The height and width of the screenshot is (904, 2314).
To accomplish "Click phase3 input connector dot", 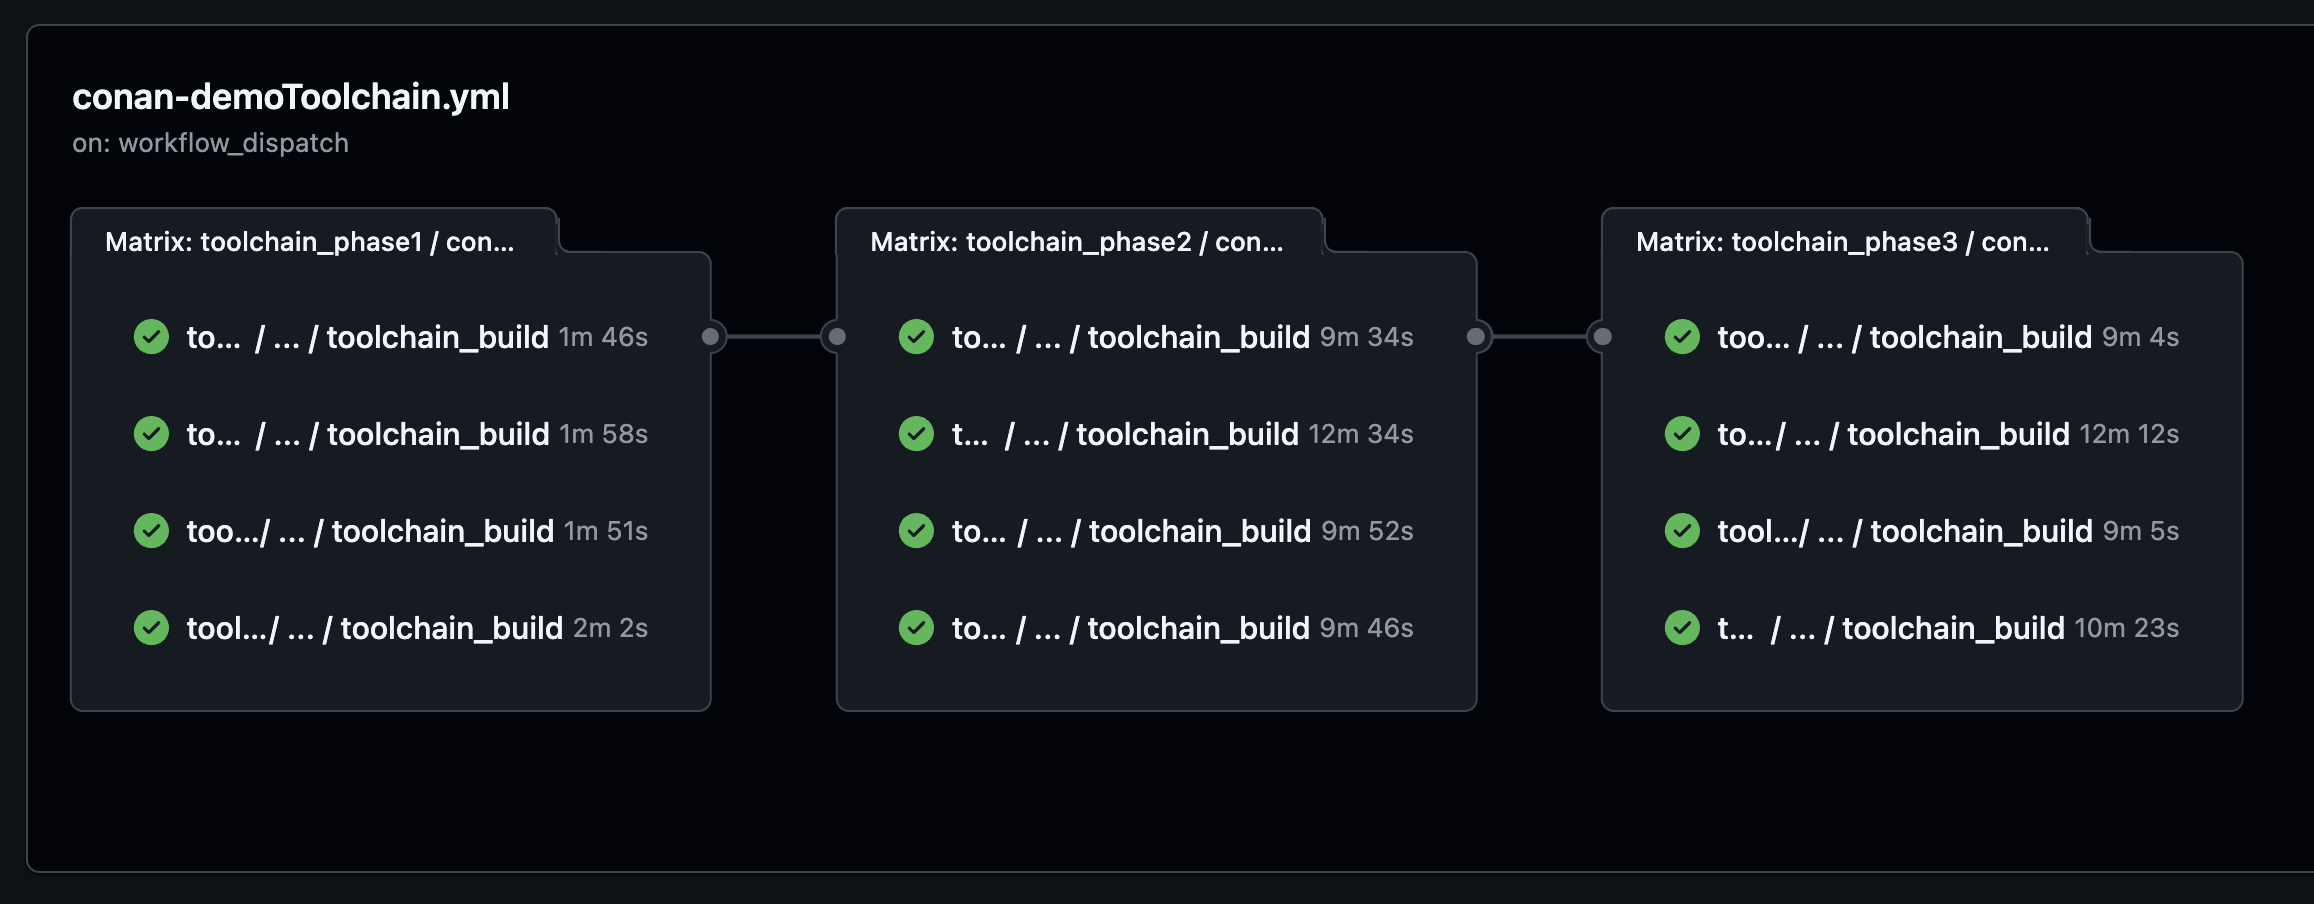I will click(1603, 337).
